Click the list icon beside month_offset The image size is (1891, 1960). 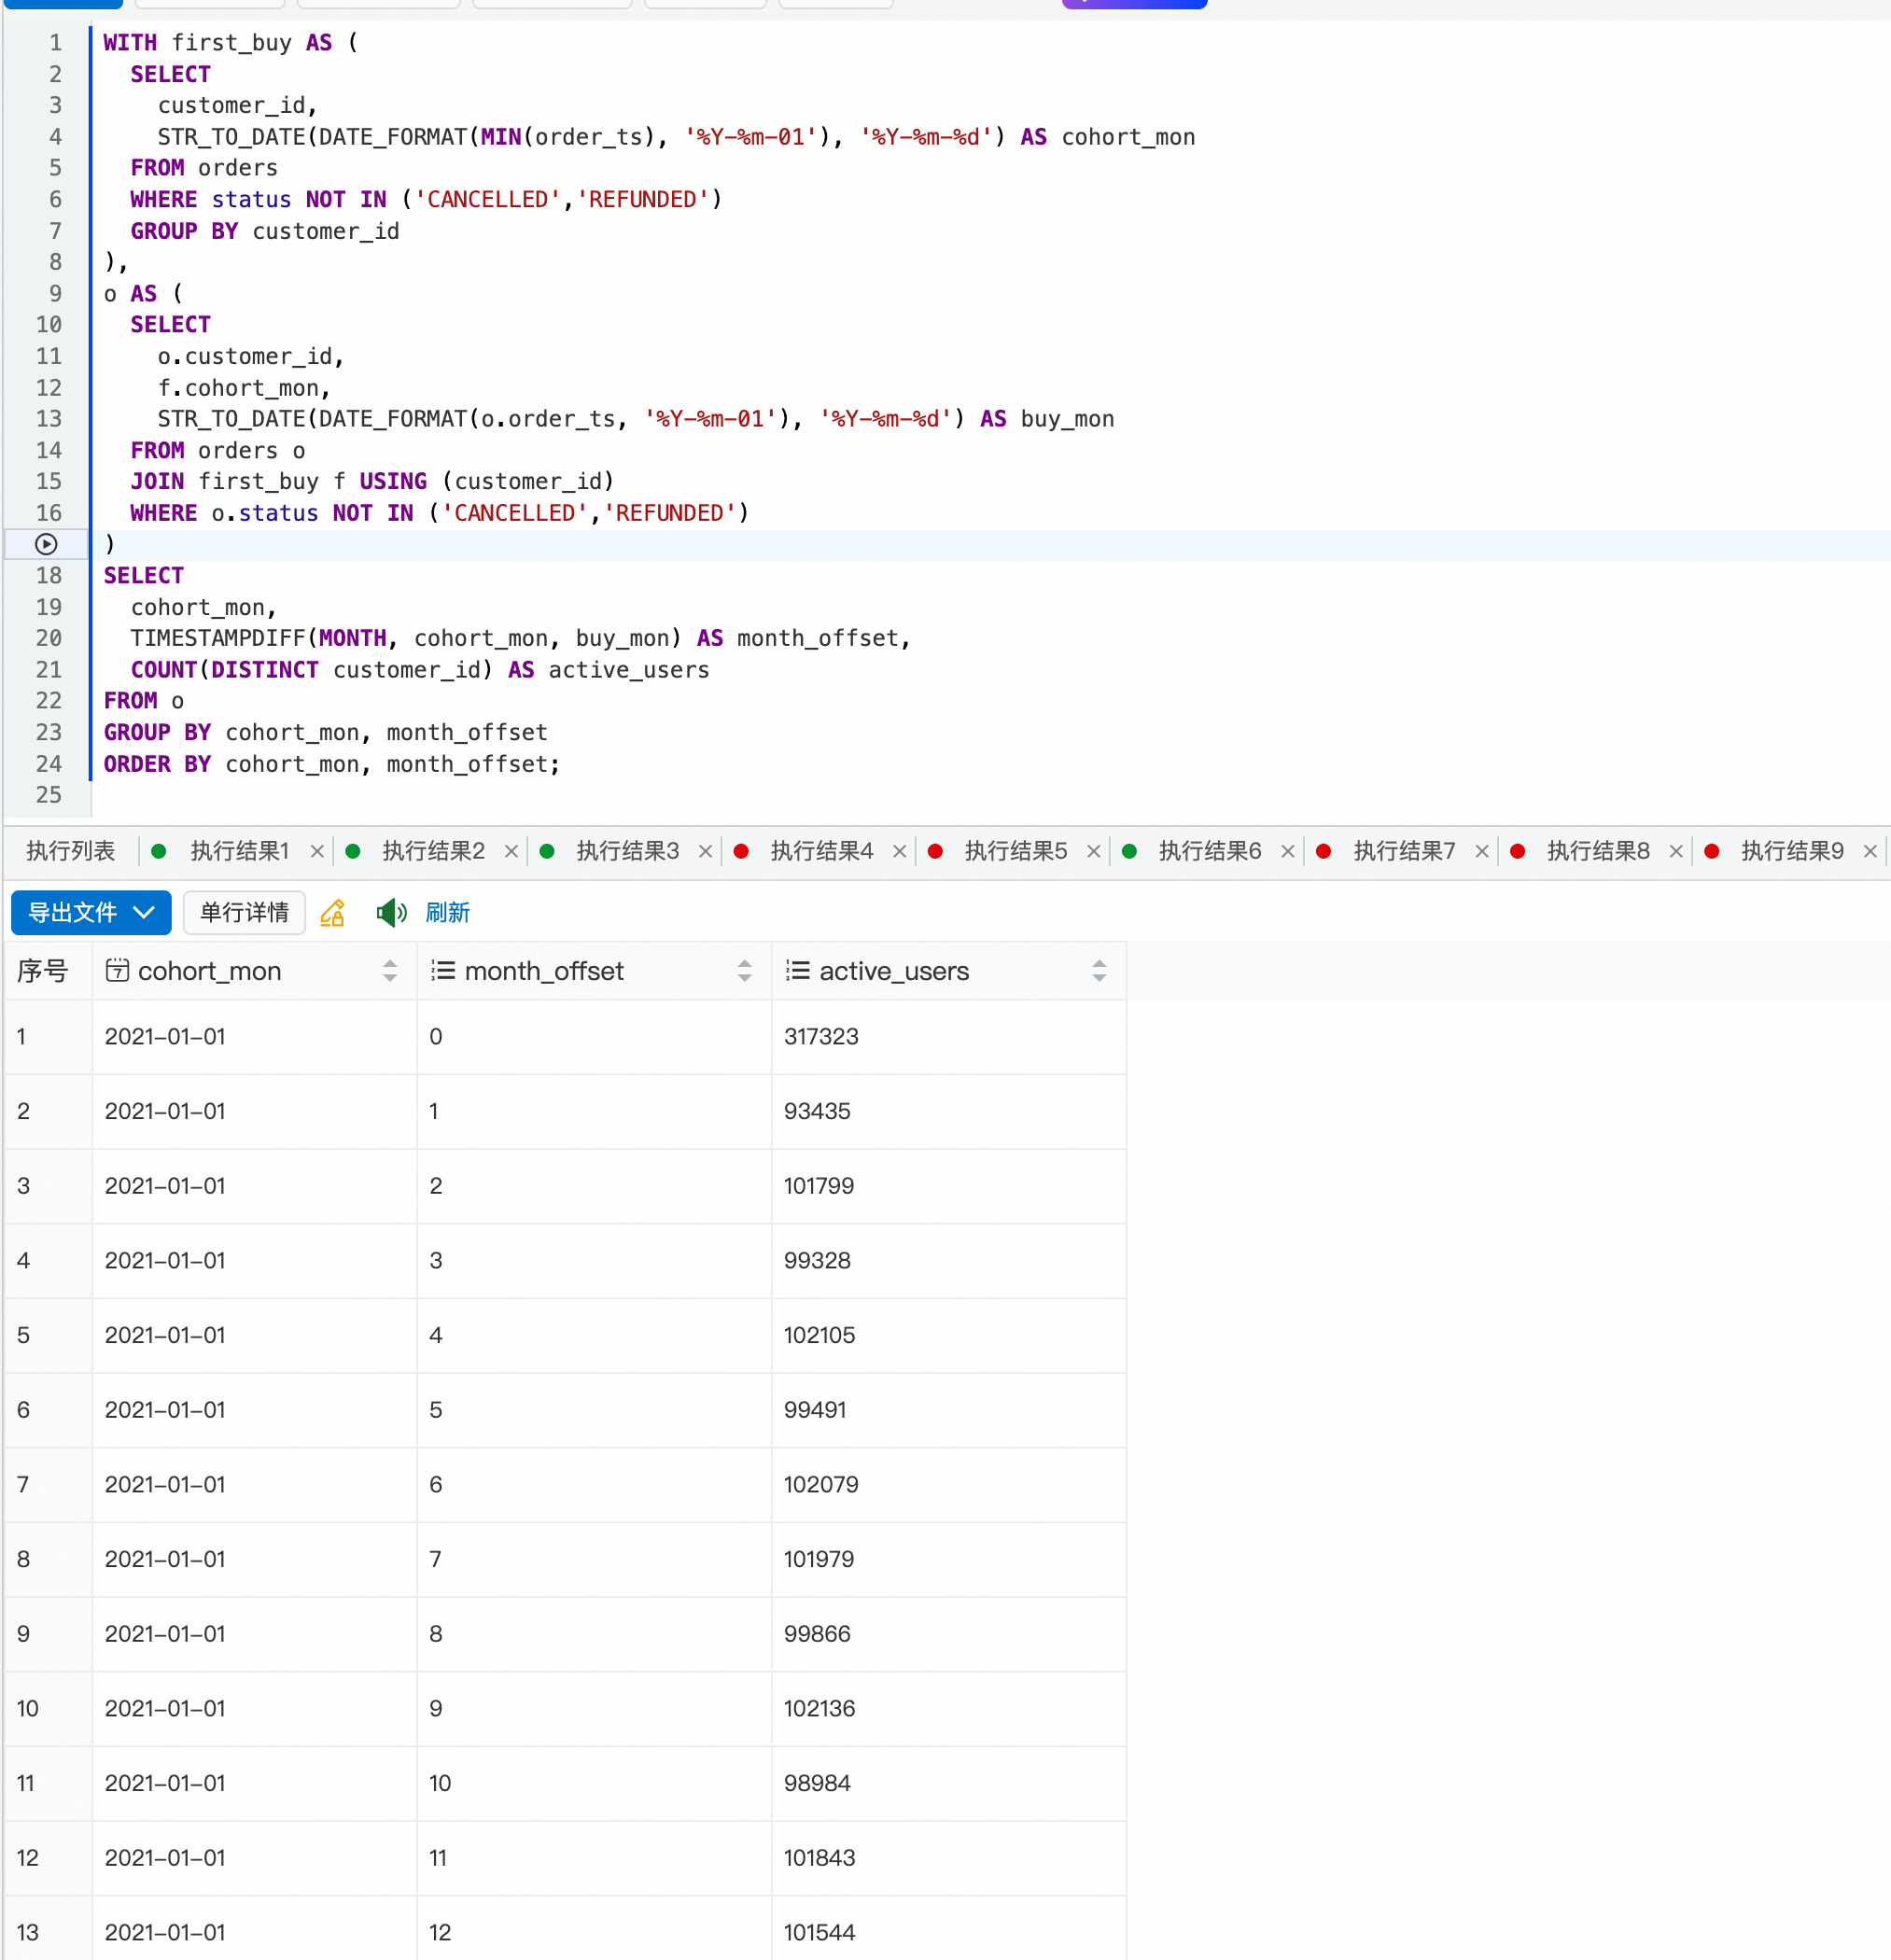click(x=443, y=970)
